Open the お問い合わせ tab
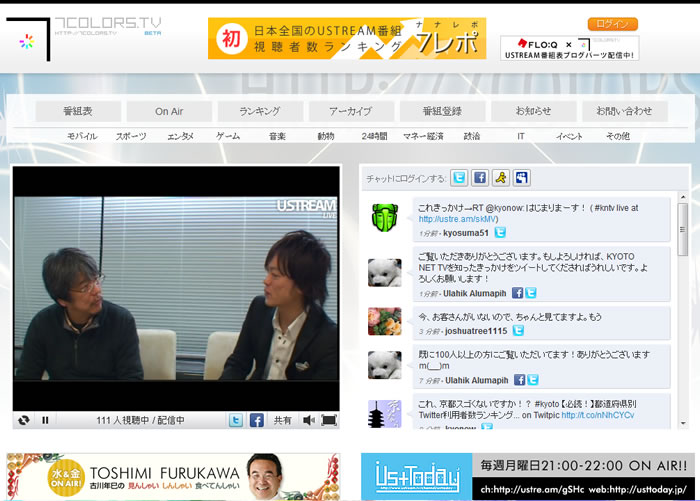Screen dimensions: 700x501 coord(625,111)
